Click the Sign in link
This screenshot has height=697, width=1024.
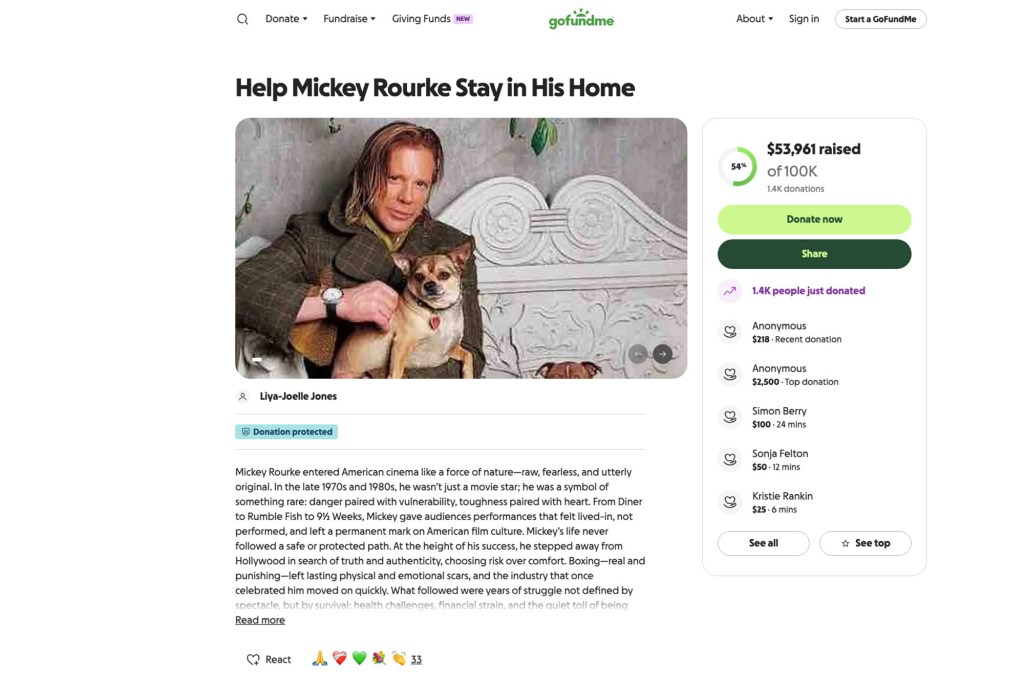point(804,18)
